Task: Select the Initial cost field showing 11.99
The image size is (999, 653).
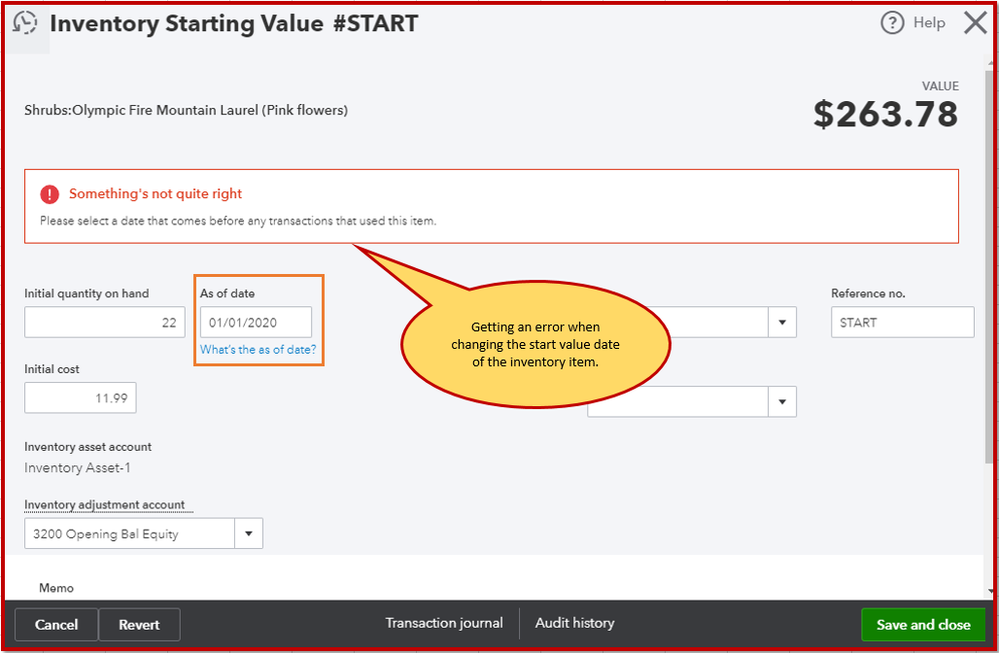Action: click(80, 397)
